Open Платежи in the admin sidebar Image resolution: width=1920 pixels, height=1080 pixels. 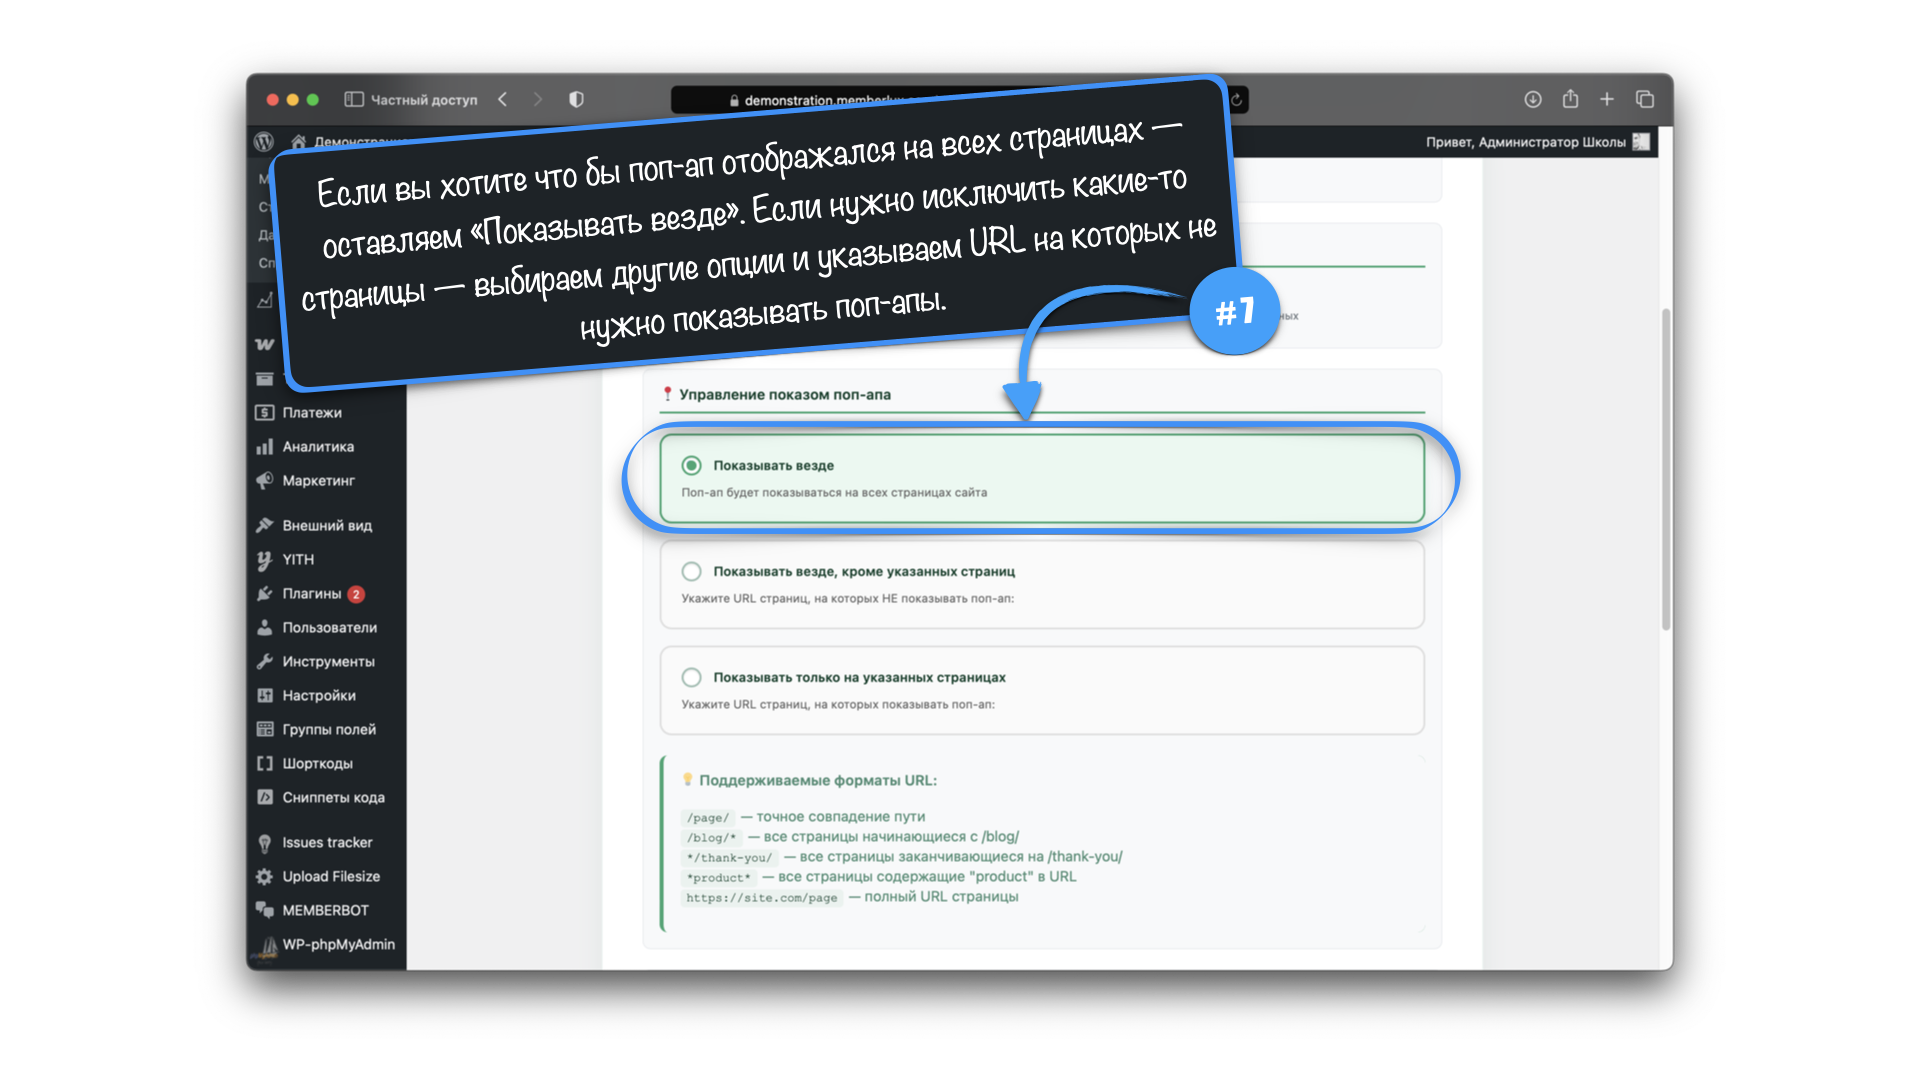pyautogui.click(x=311, y=413)
